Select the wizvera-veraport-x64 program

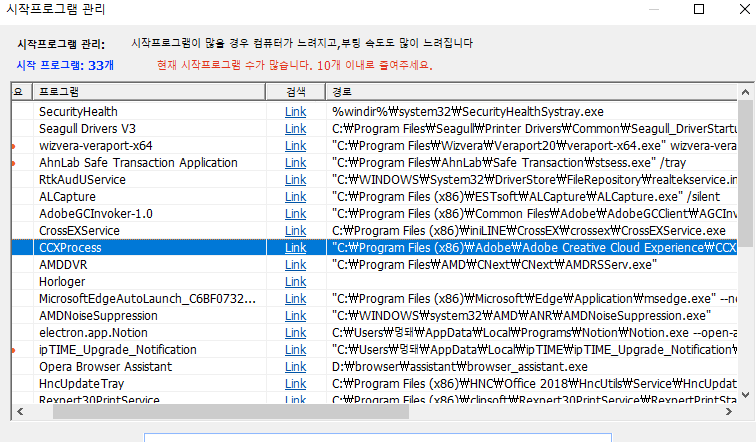click(95, 146)
